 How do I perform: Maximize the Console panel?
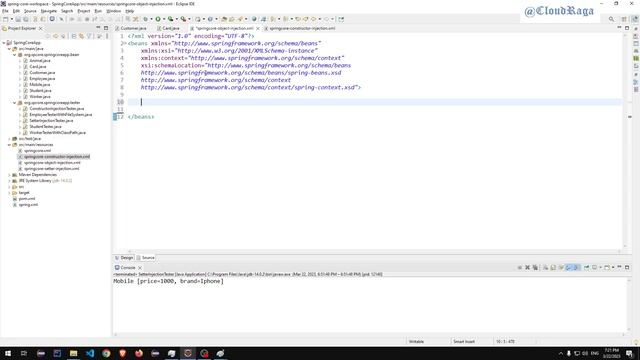pos(627,267)
